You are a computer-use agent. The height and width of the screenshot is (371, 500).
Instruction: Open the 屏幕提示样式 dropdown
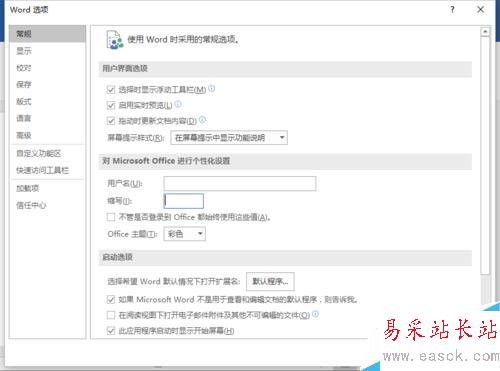pos(229,138)
